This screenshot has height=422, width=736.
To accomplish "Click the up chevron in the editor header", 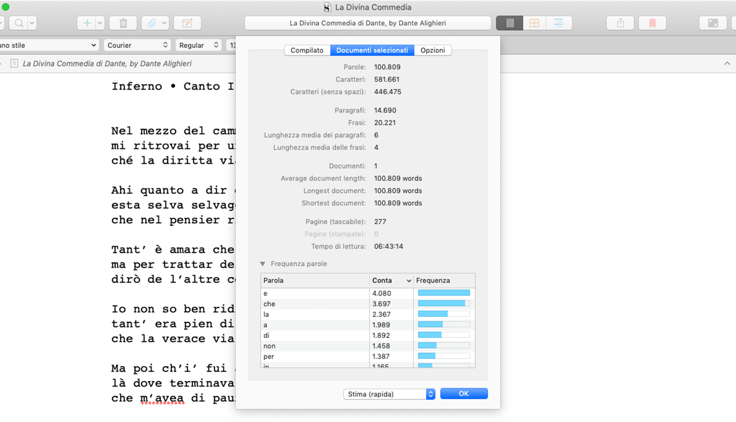I will (727, 63).
